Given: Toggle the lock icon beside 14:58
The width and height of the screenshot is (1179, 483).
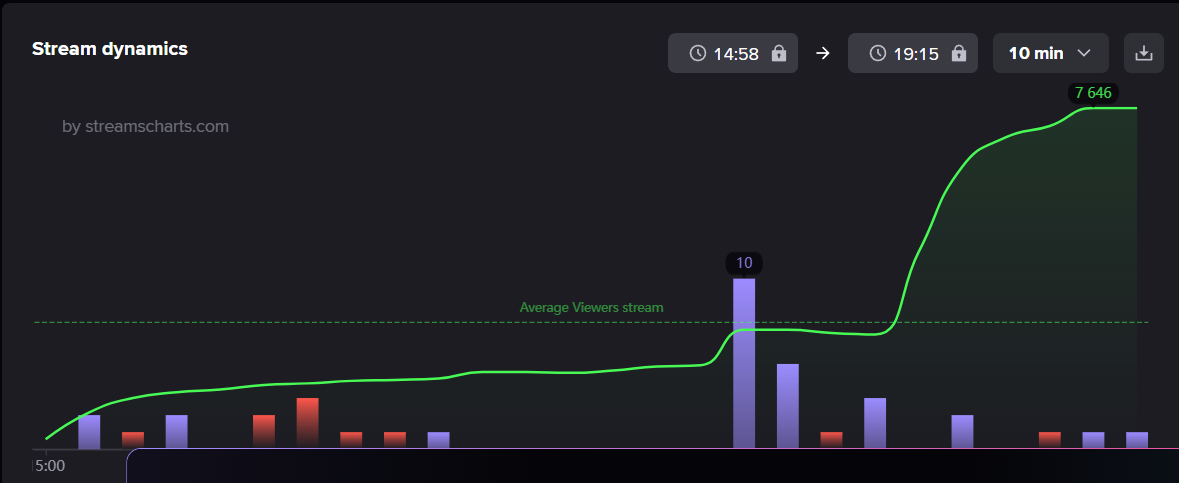Looking at the screenshot, I should pos(779,53).
